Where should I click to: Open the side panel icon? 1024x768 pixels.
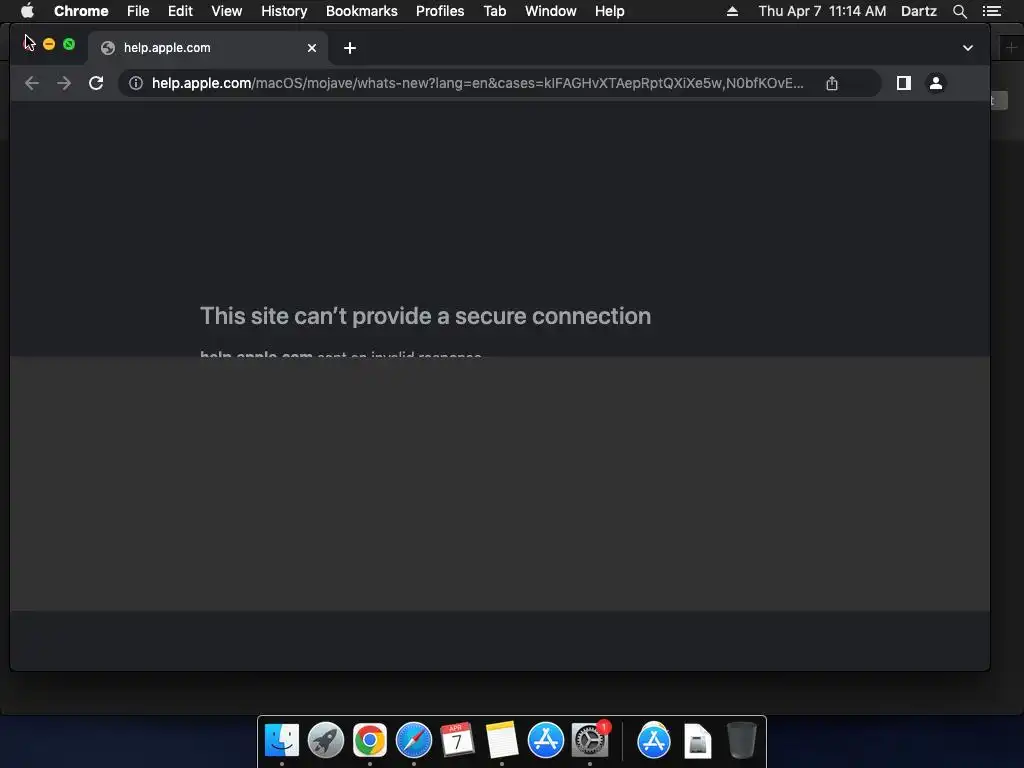click(904, 83)
